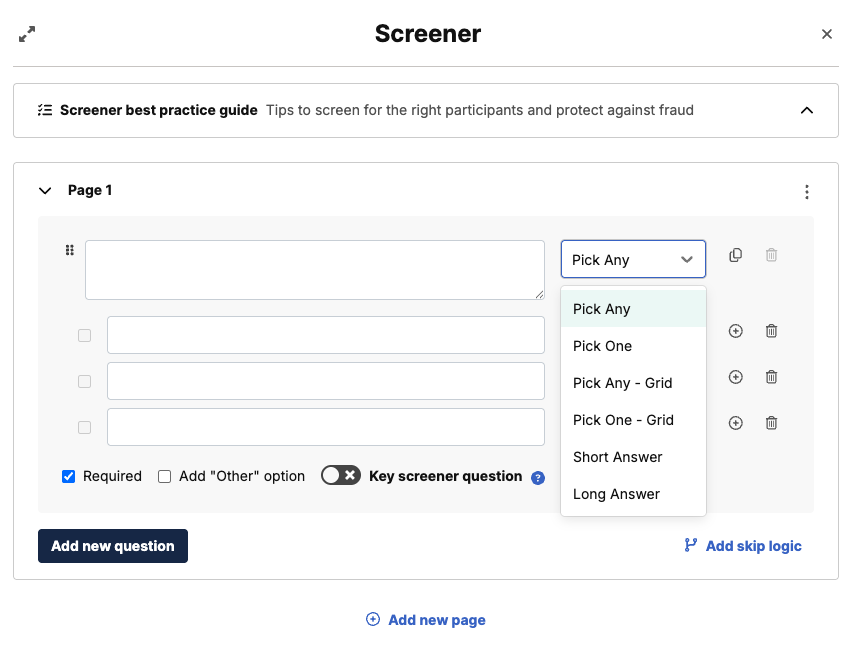Select Pick One from the dropdown list

pyautogui.click(x=603, y=346)
